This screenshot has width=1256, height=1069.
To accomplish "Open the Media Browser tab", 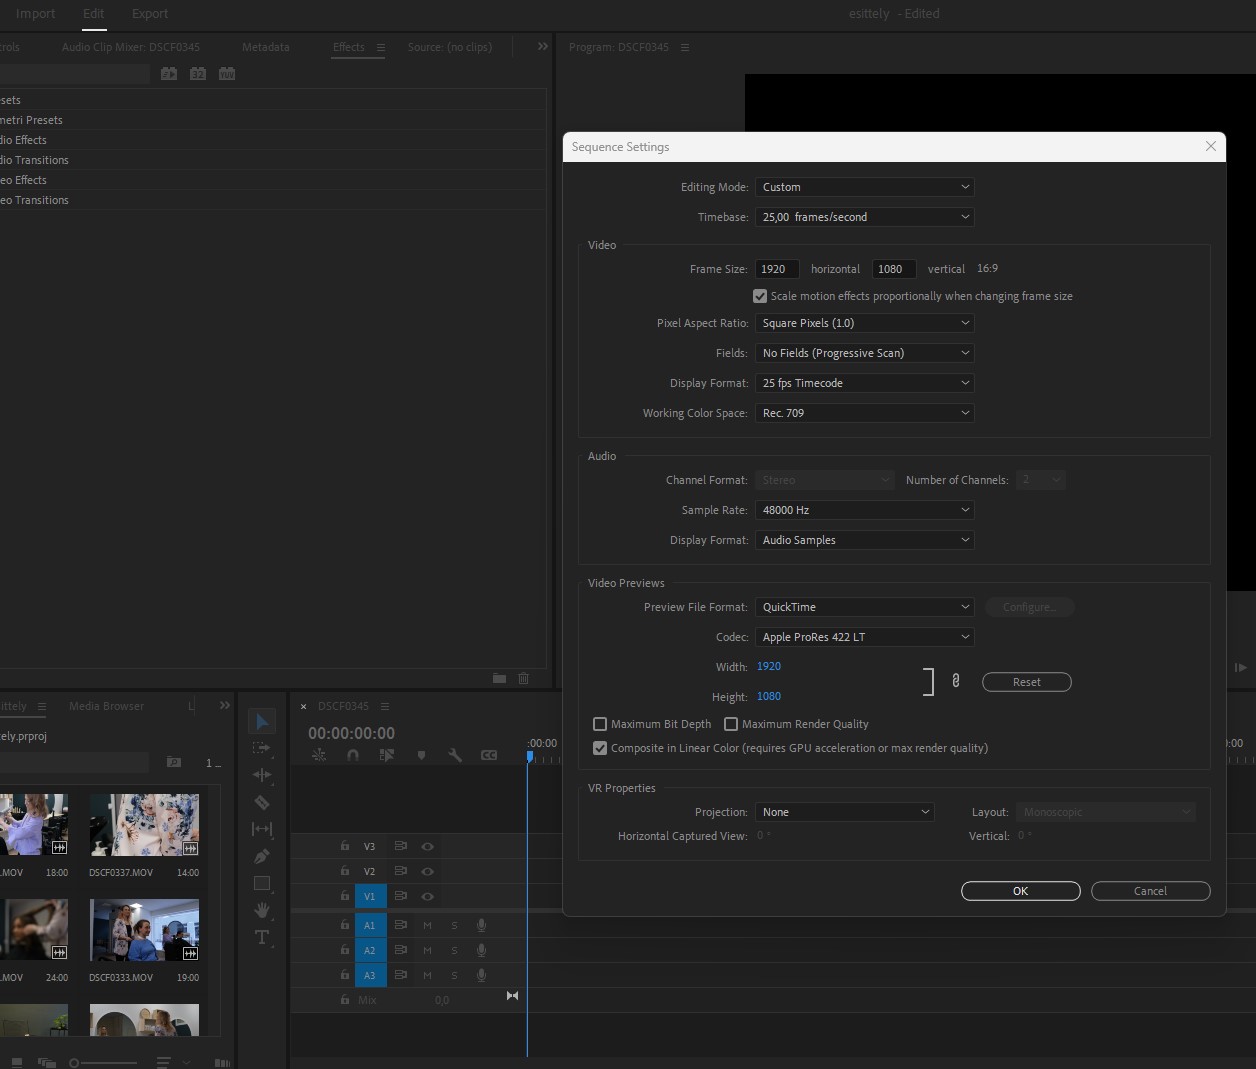I will pyautogui.click(x=106, y=706).
